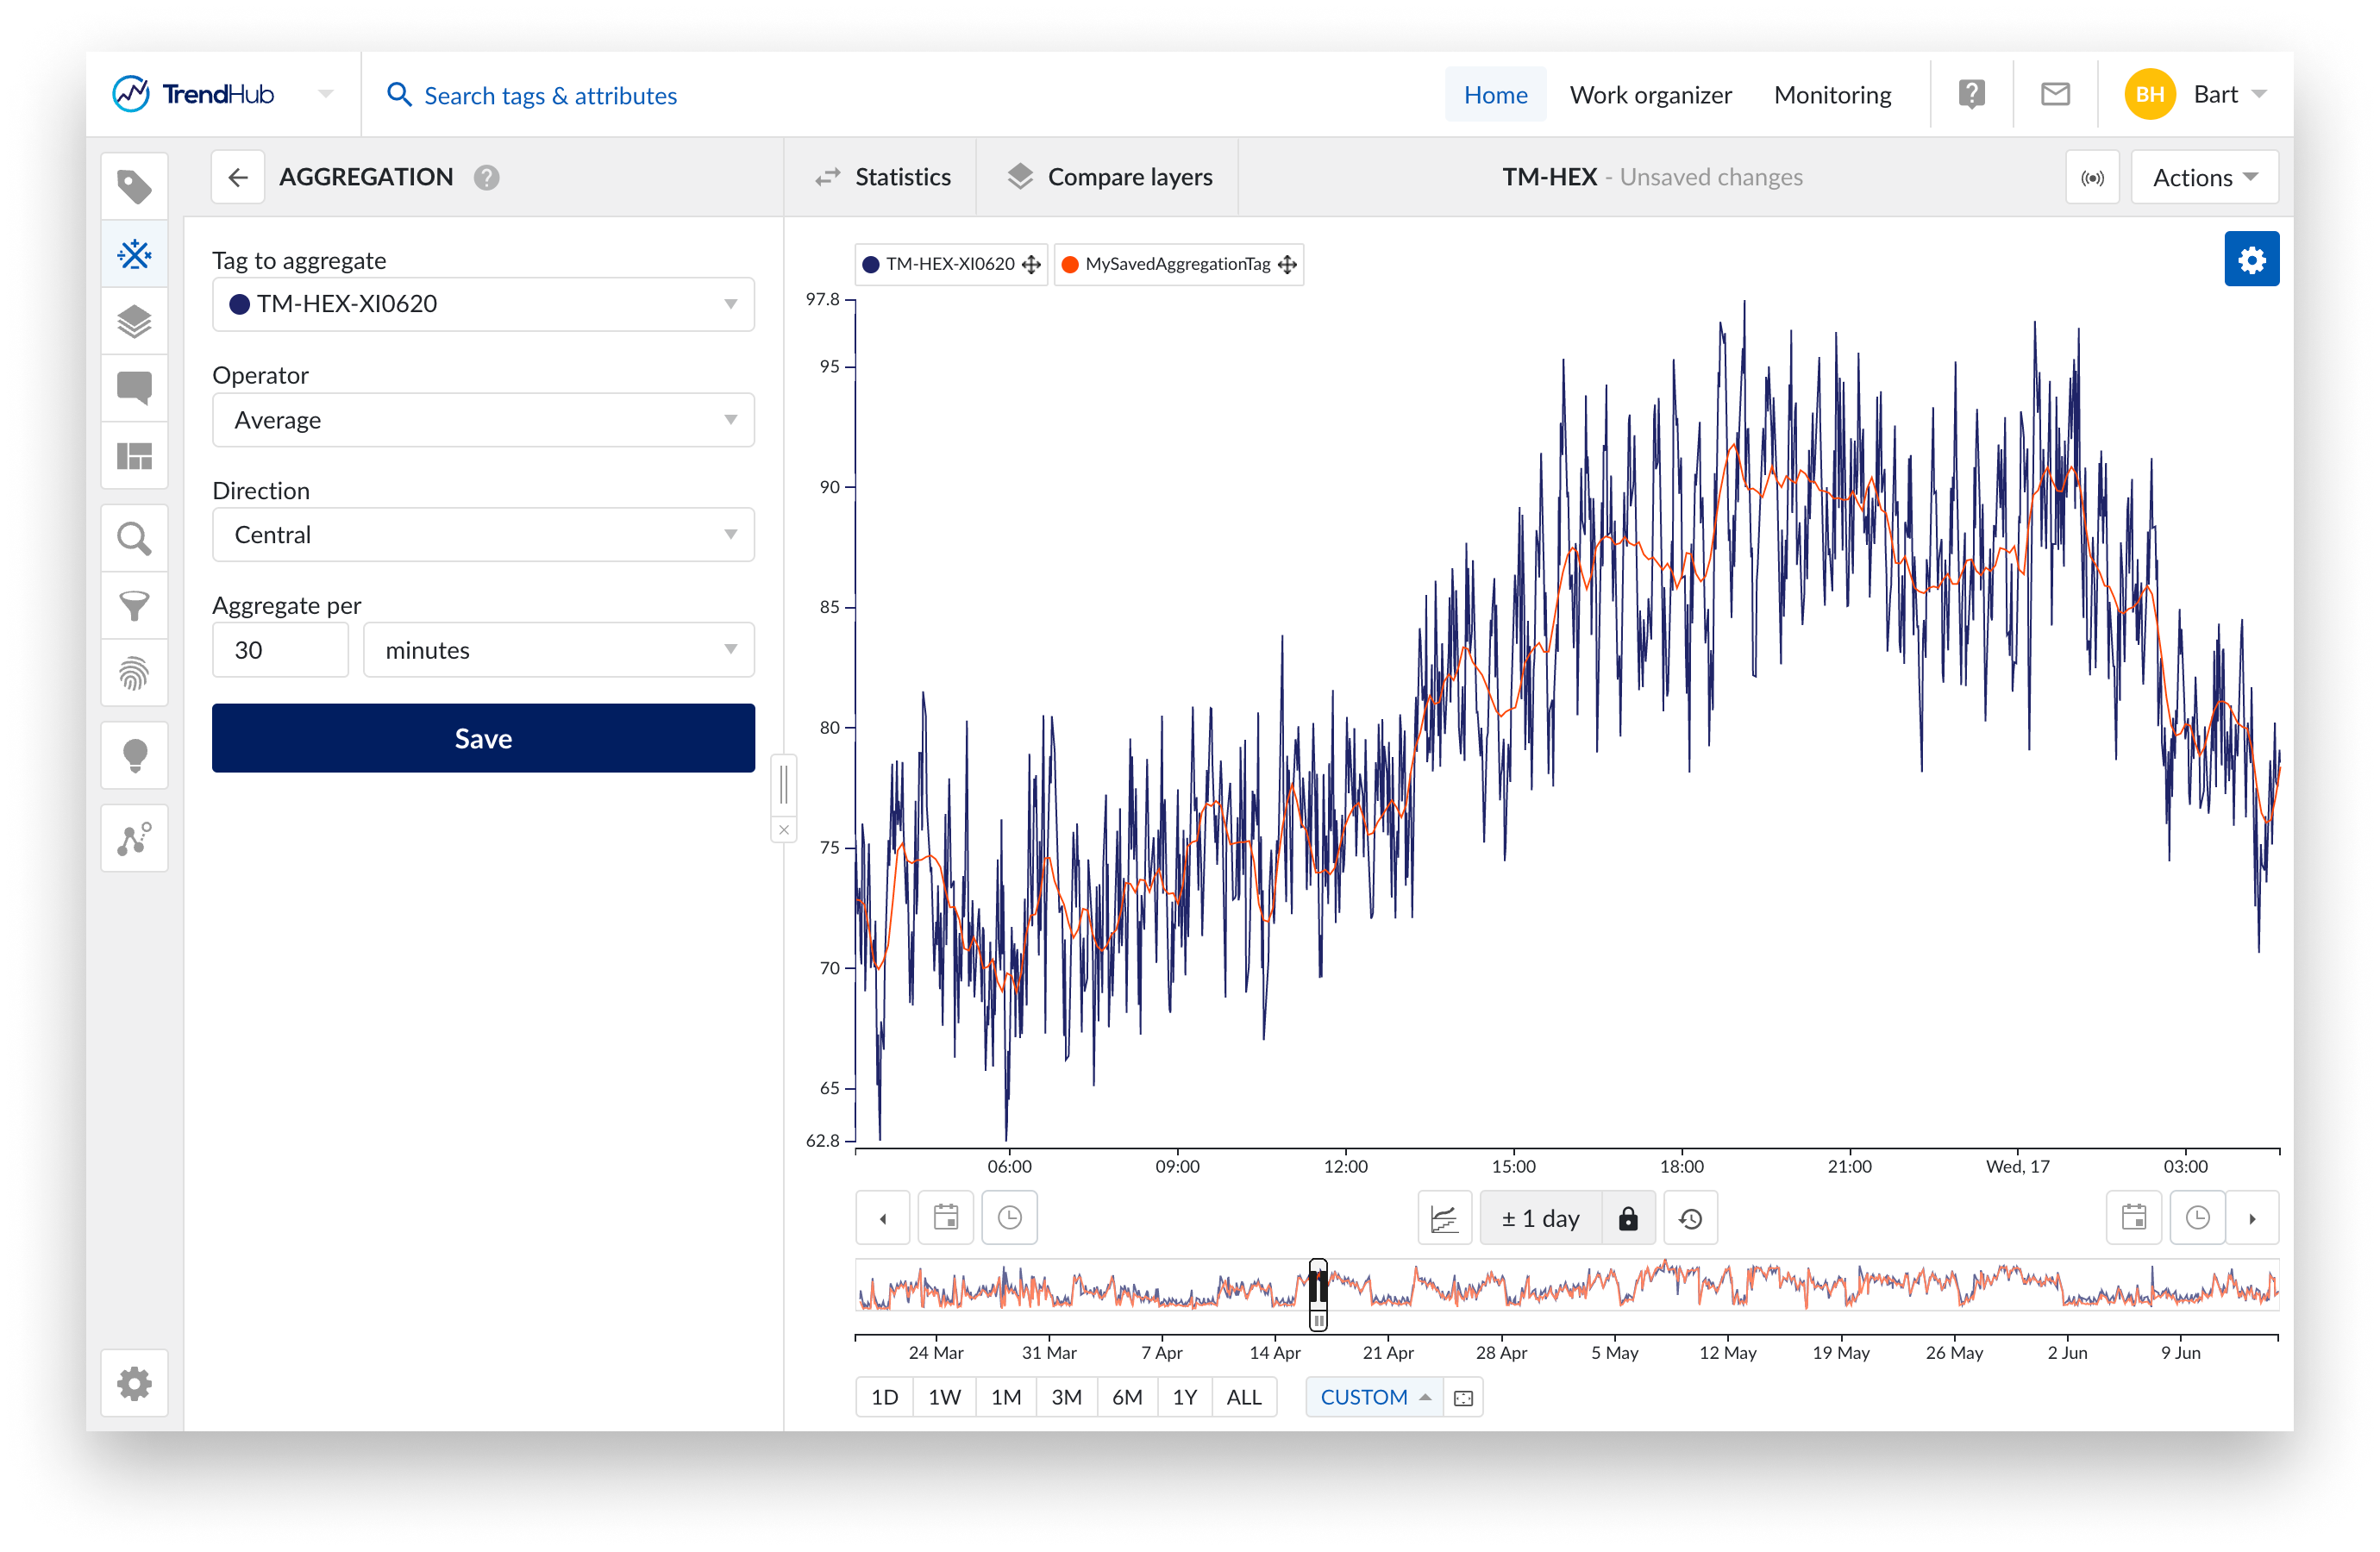Expand the Operator dropdown showing Average
The width and height of the screenshot is (2380, 1552).
coord(483,420)
